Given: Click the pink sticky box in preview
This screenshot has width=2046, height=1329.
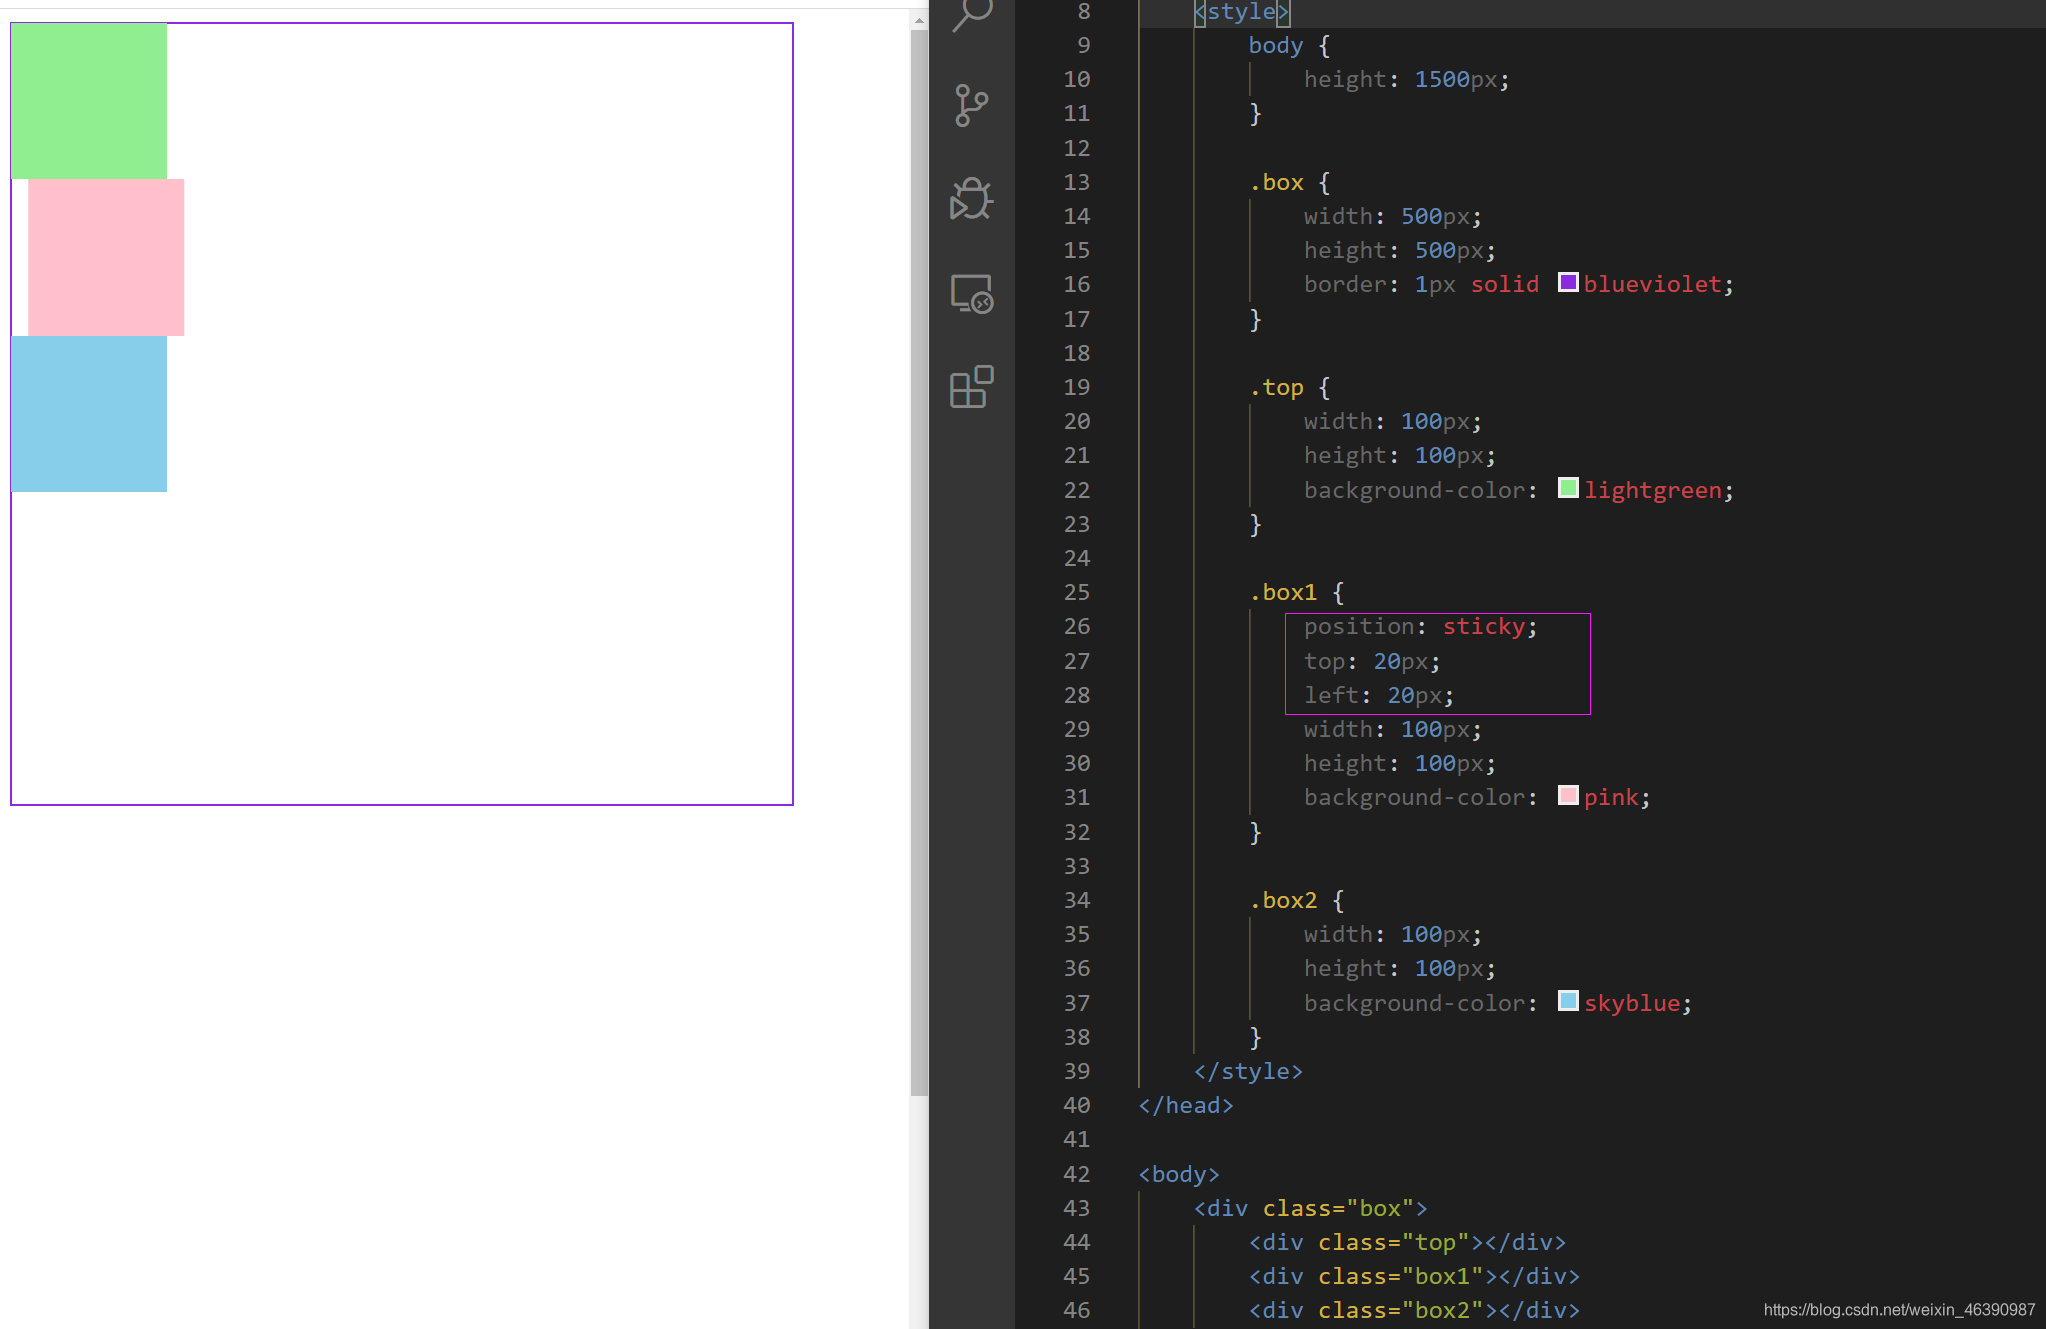Looking at the screenshot, I should point(106,257).
